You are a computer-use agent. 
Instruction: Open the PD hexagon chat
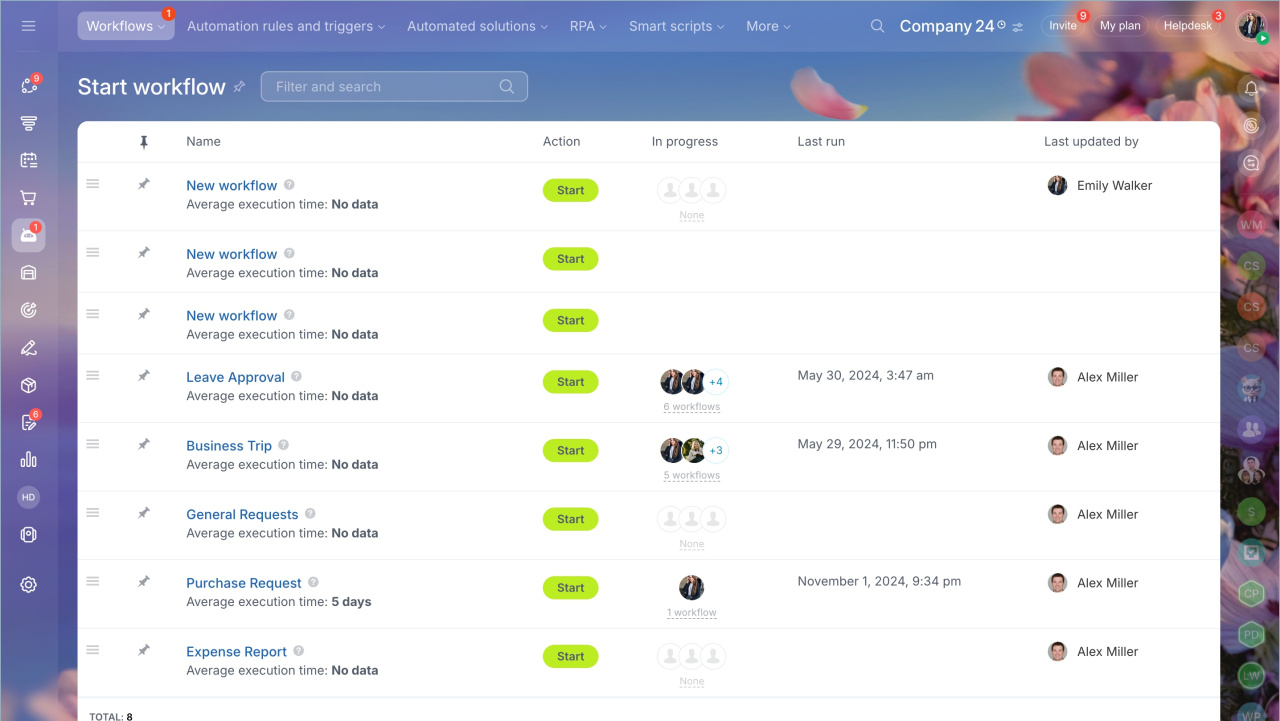pos(1251,634)
